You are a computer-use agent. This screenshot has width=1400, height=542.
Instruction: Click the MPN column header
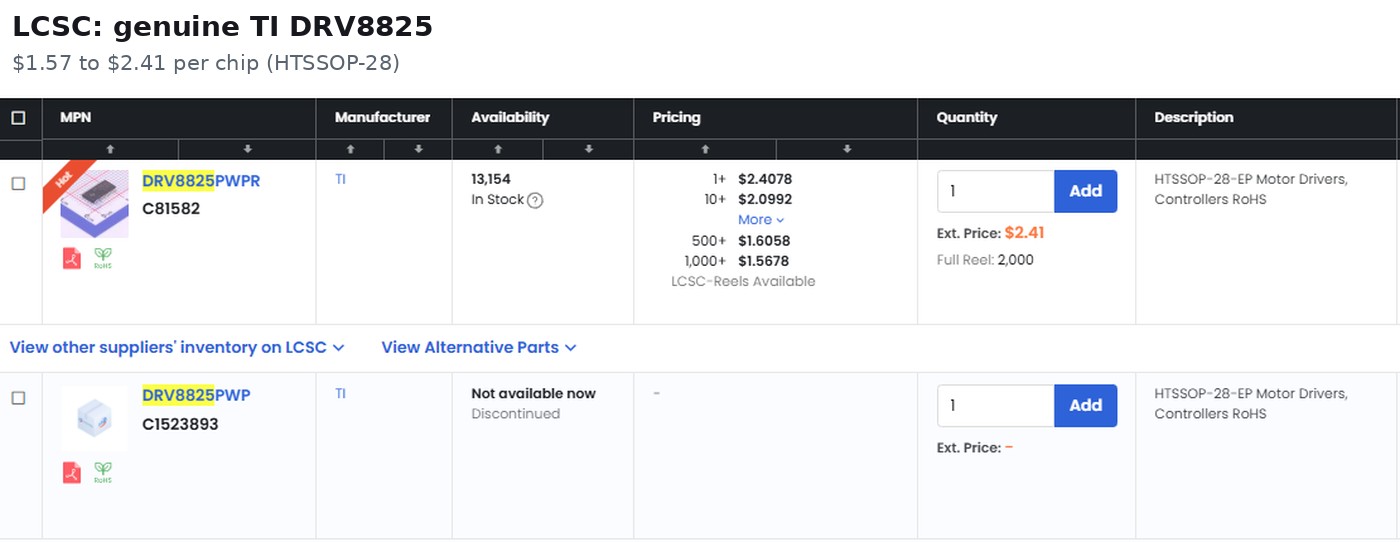(75, 118)
